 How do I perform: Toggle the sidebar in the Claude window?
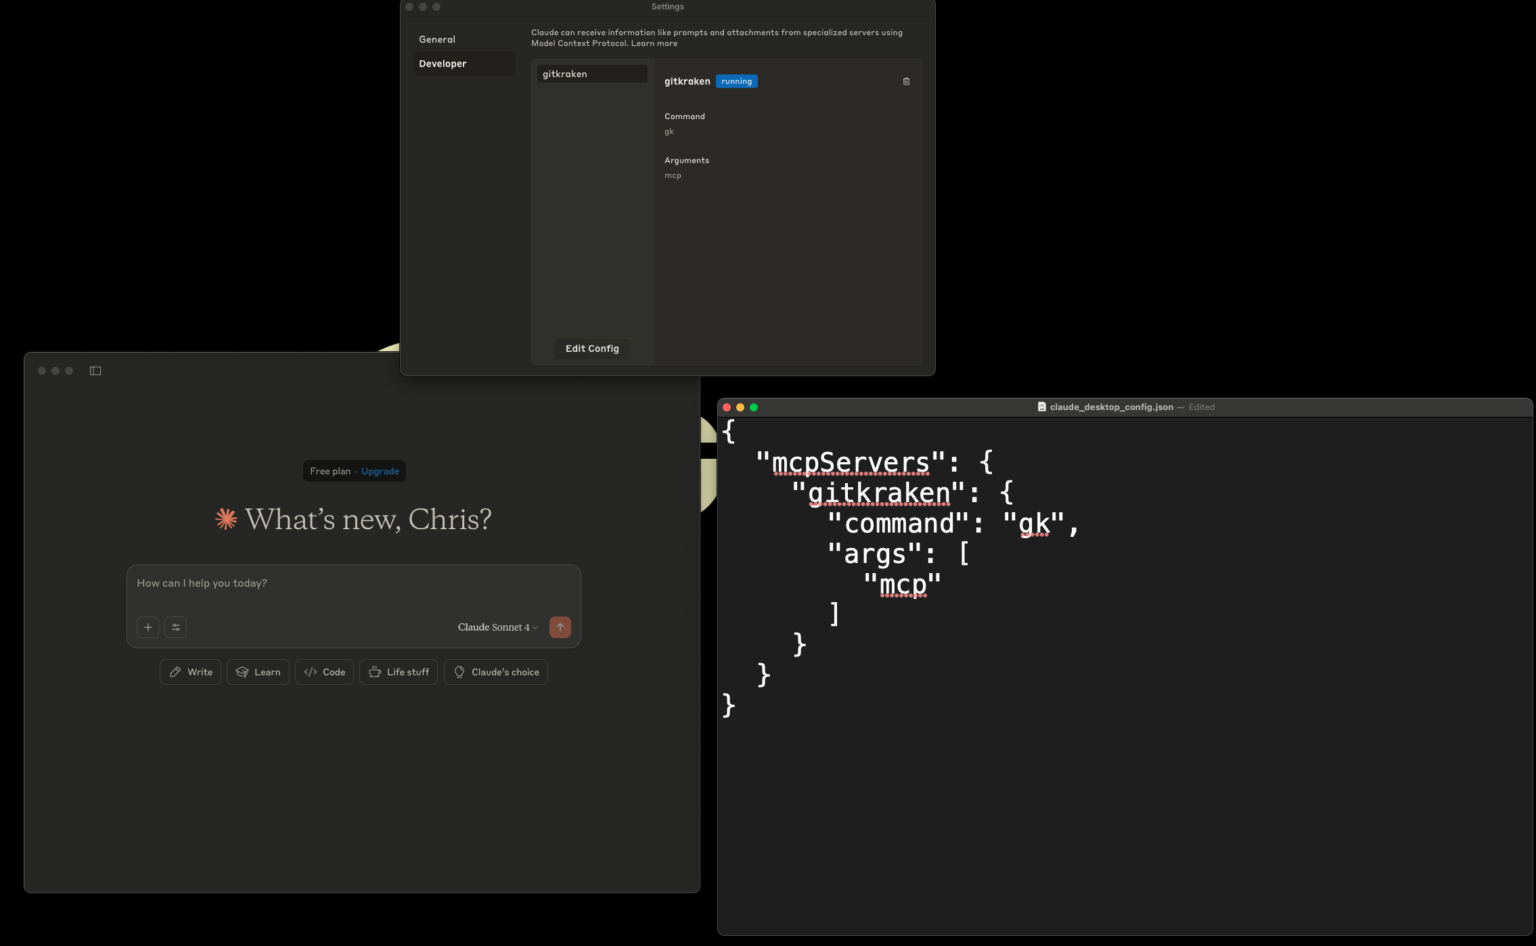coord(95,370)
